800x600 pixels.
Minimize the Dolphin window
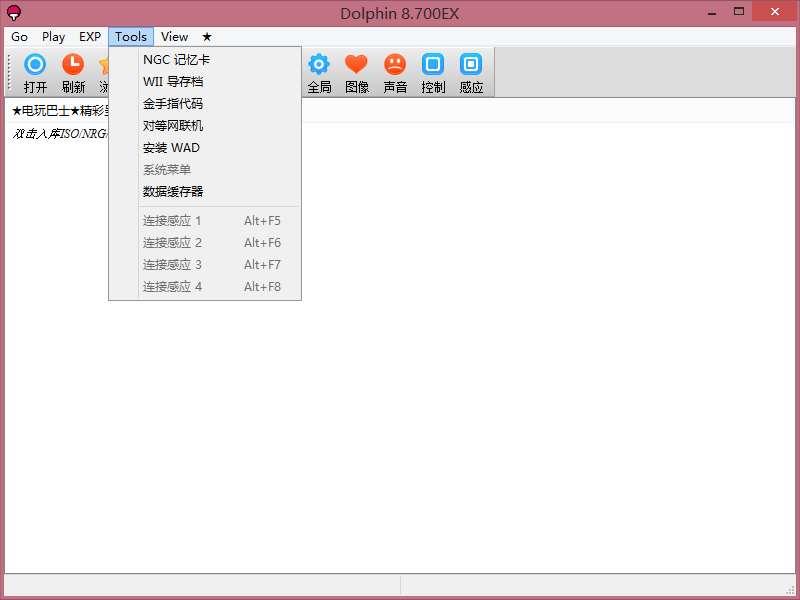click(x=712, y=12)
